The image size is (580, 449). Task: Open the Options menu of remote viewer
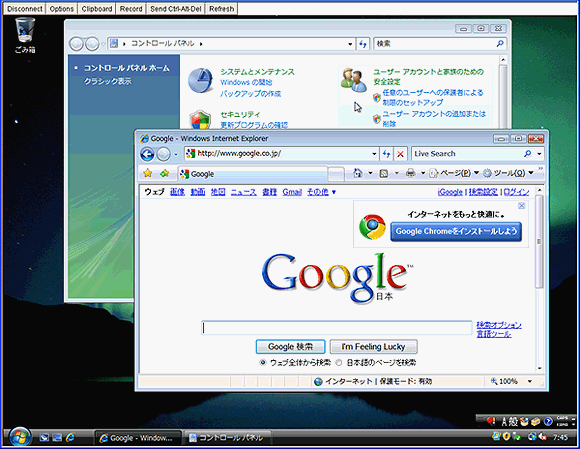click(61, 9)
